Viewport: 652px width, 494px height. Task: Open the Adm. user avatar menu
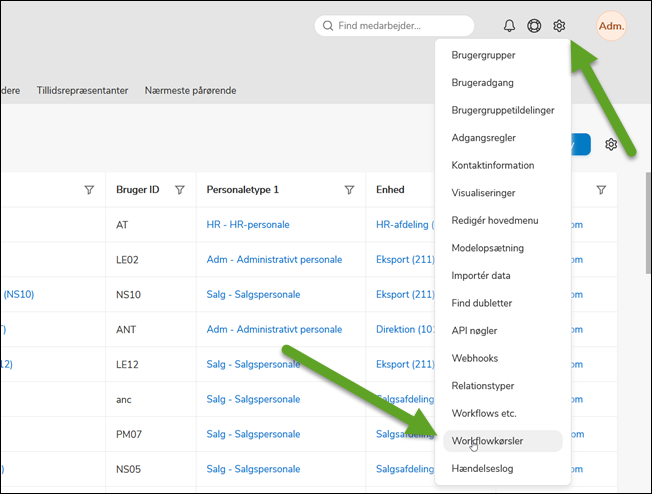(611, 26)
